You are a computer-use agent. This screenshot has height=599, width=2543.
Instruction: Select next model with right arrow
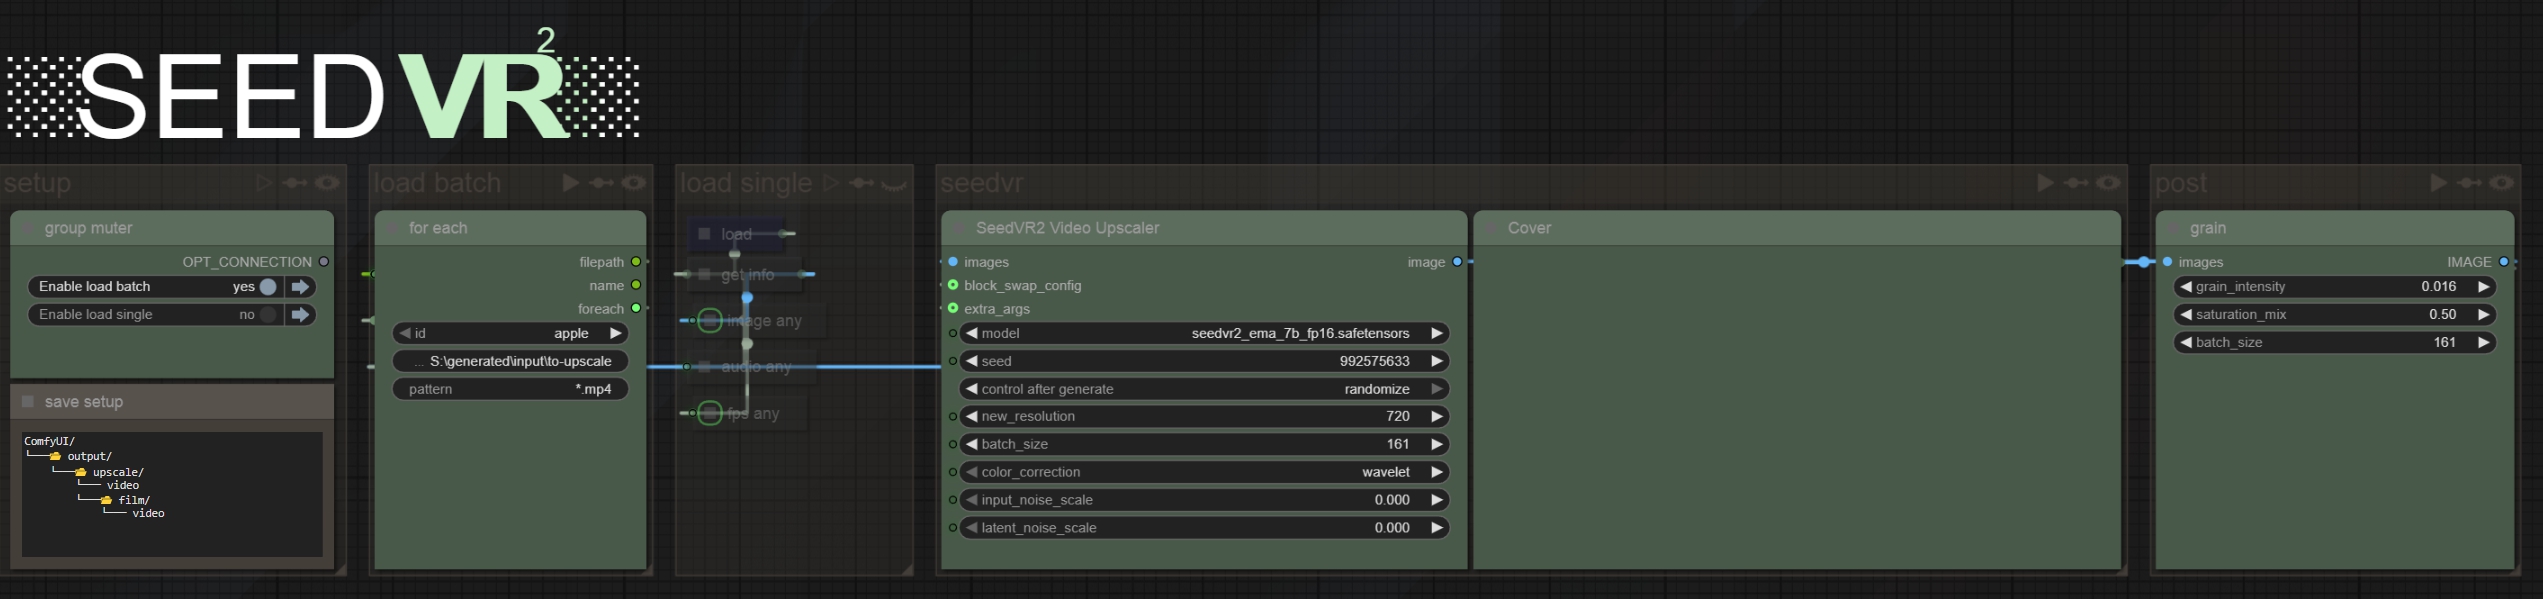pos(1437,333)
